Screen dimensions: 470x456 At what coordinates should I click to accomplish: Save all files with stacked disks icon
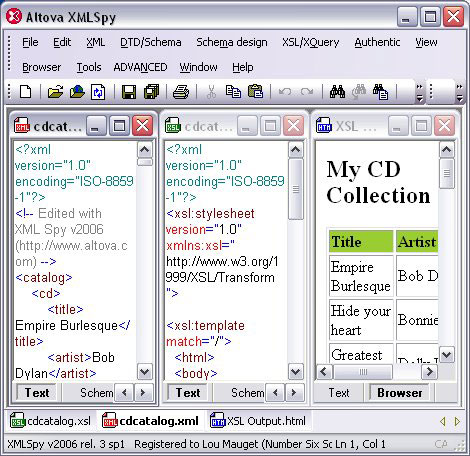pos(151,92)
